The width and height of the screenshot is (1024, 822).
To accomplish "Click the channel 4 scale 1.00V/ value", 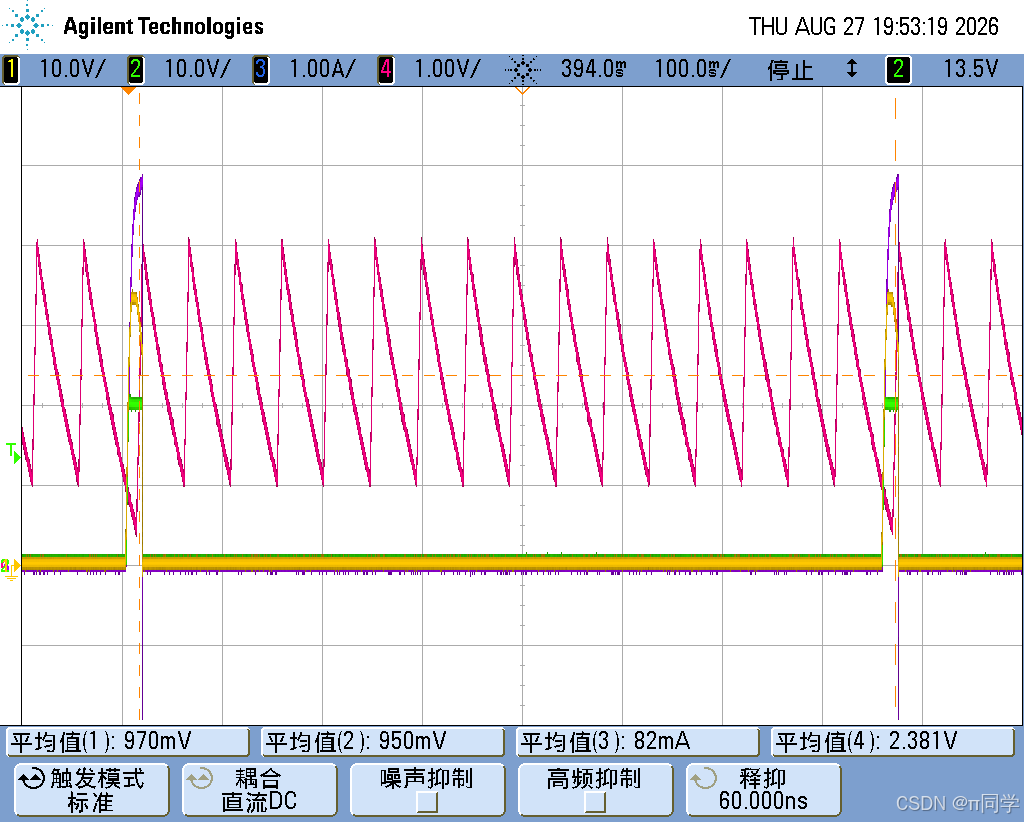I will point(447,69).
